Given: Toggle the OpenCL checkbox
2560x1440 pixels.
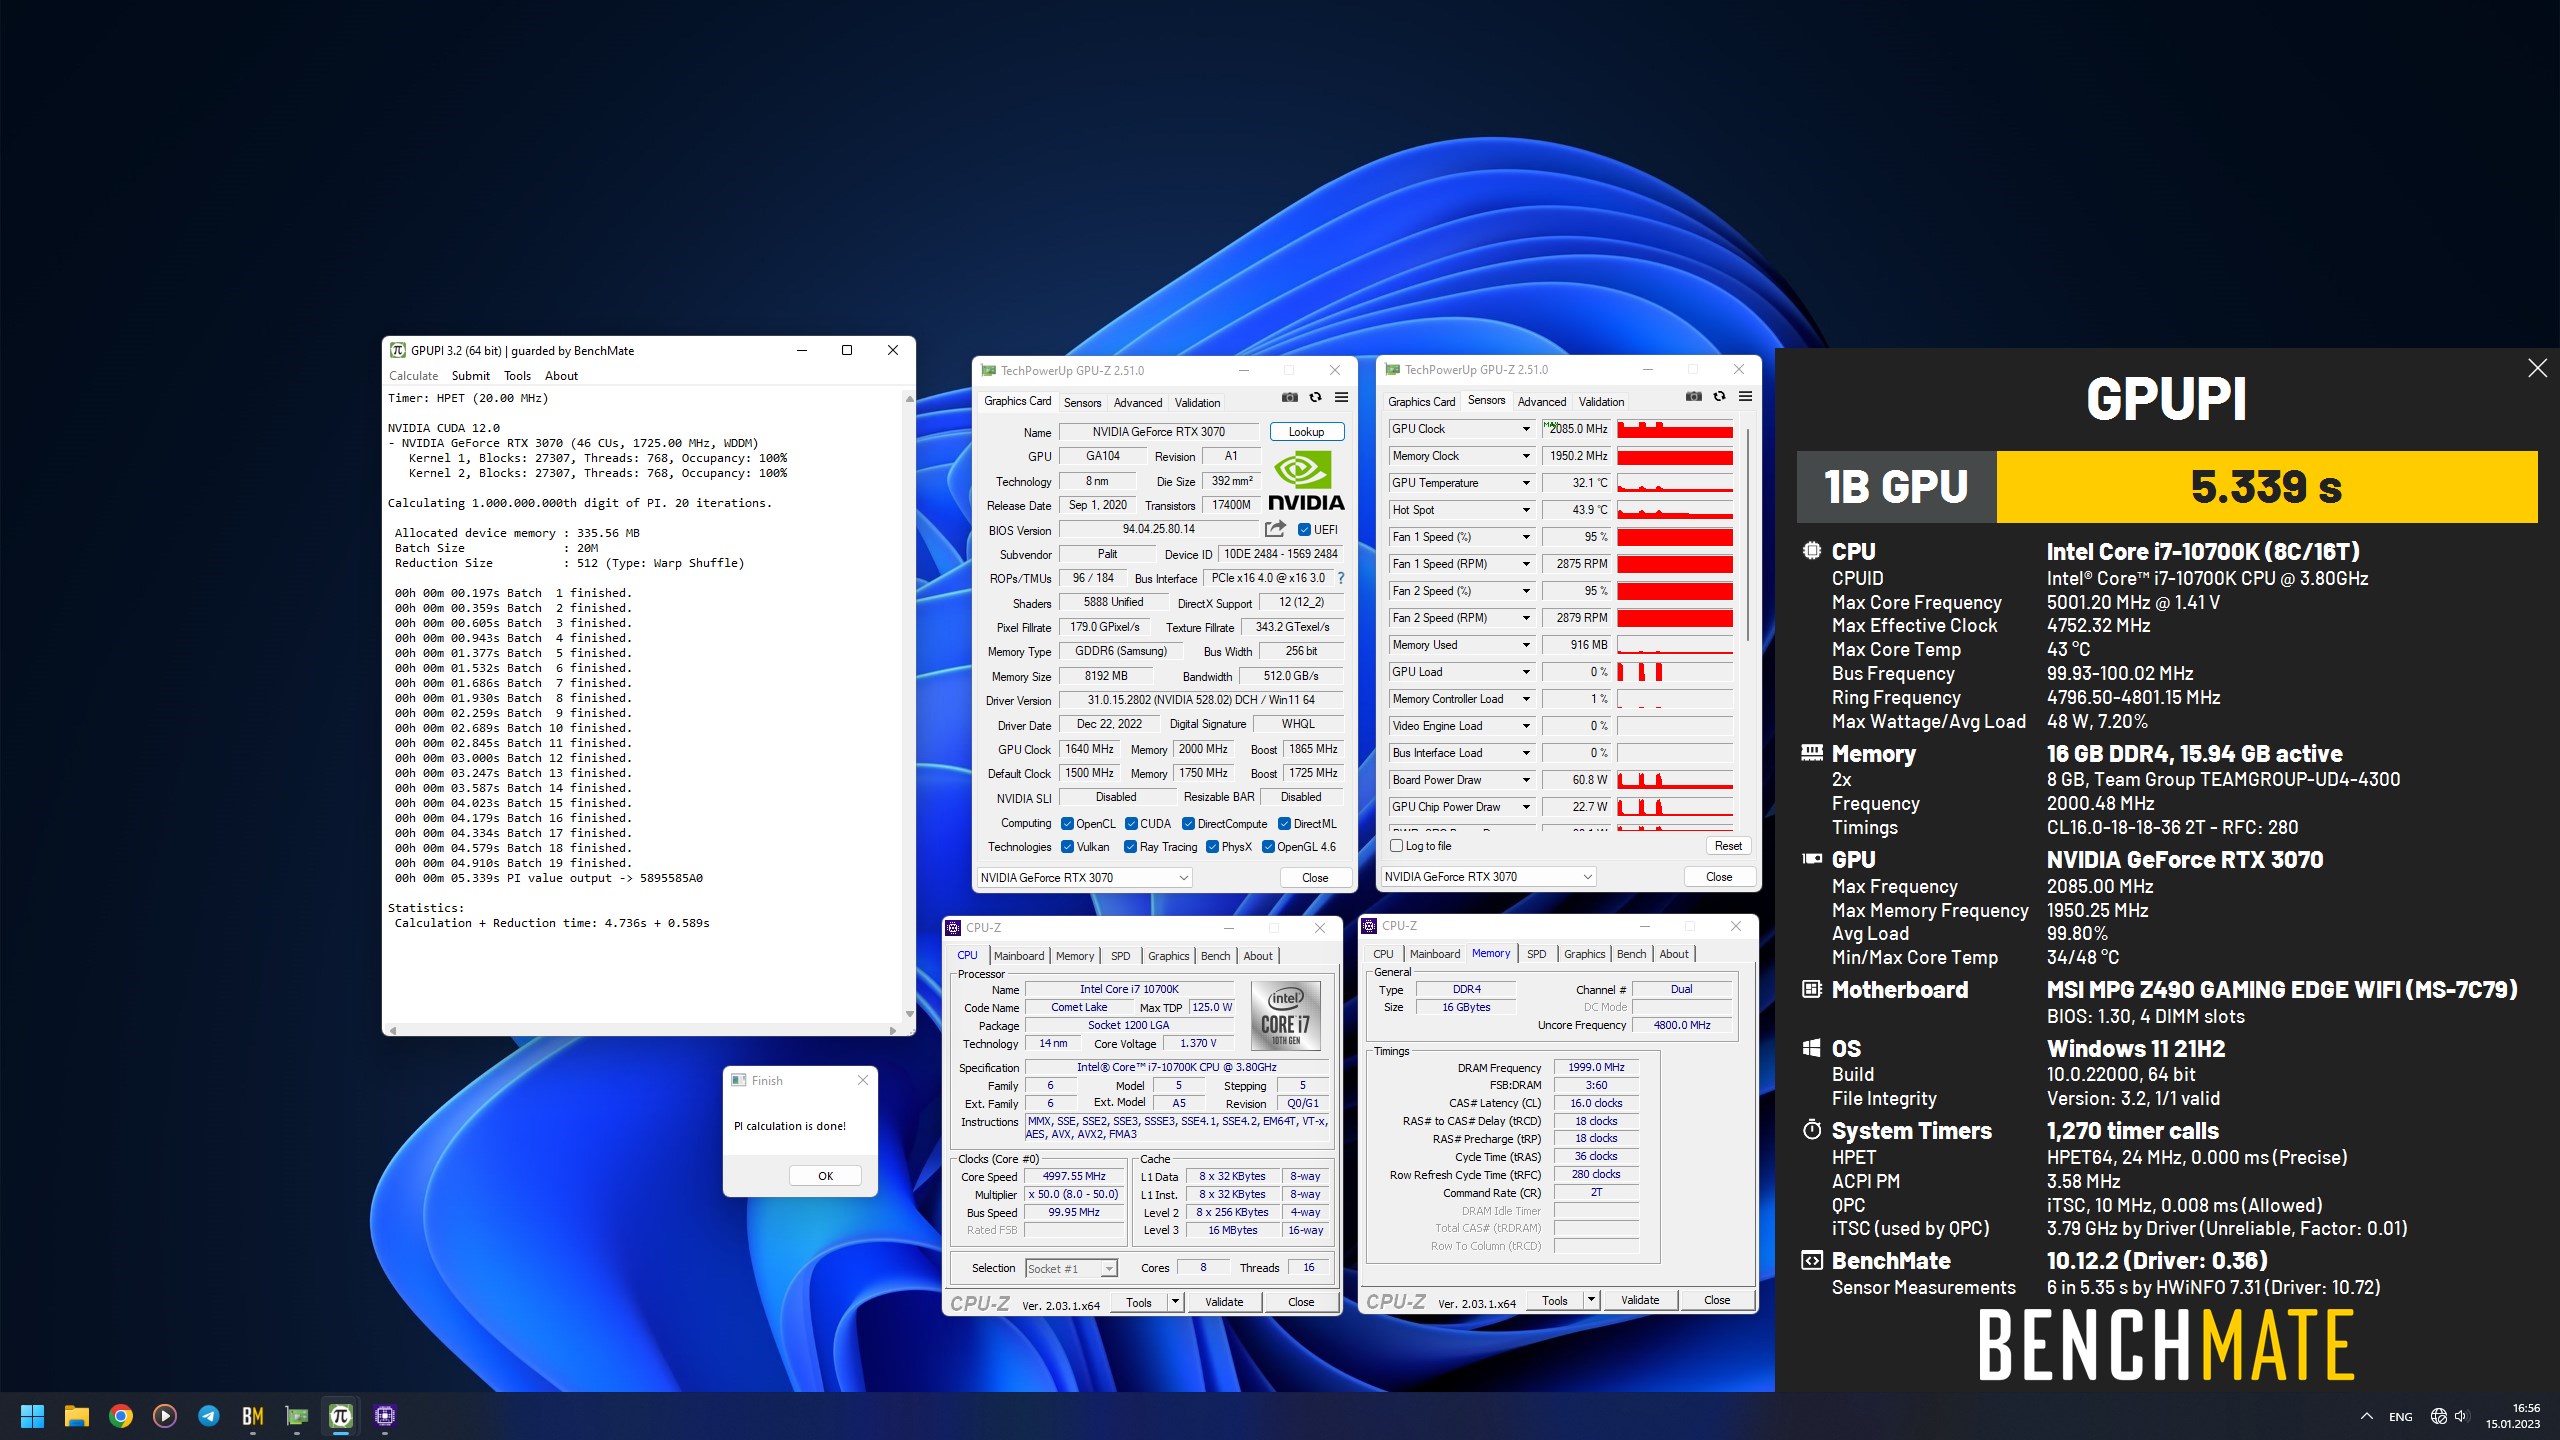Looking at the screenshot, I should coord(1067,824).
